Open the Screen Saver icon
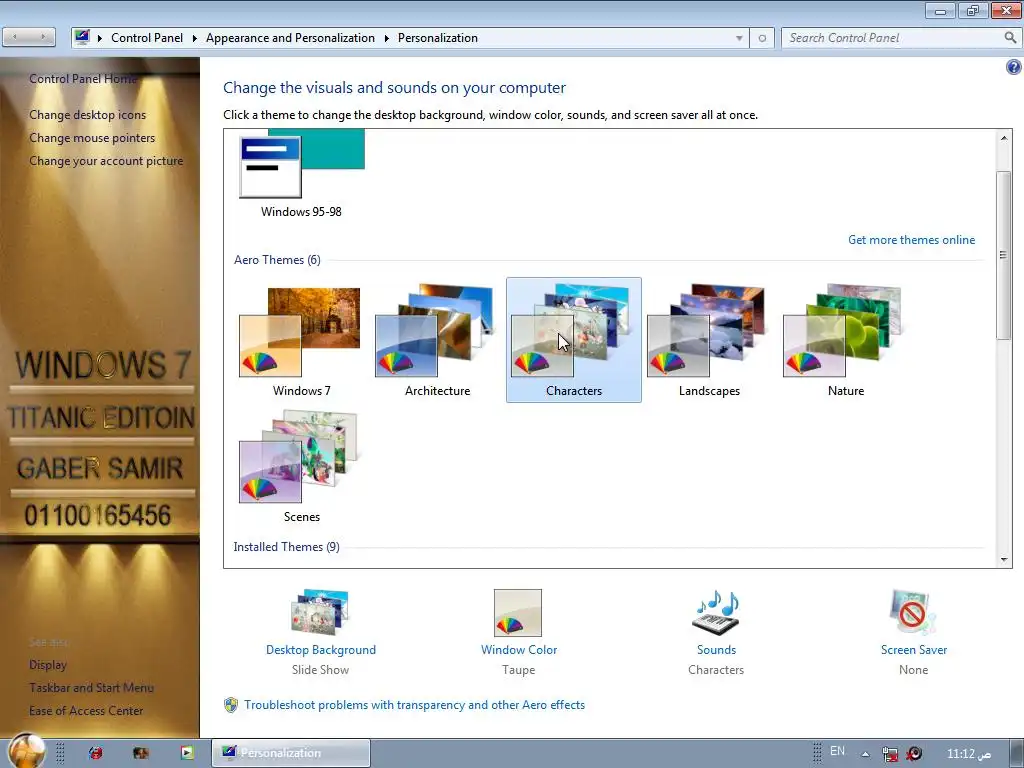Viewport: 1024px width, 768px height. (x=912, y=613)
